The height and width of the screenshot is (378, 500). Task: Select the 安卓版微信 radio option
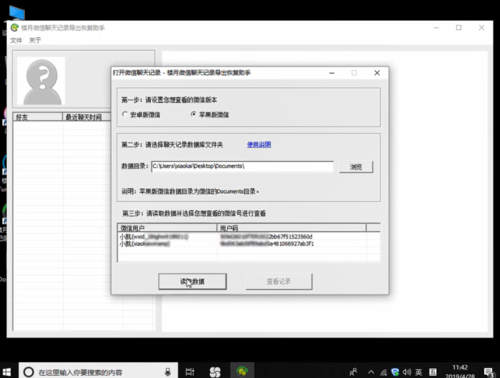point(141,114)
